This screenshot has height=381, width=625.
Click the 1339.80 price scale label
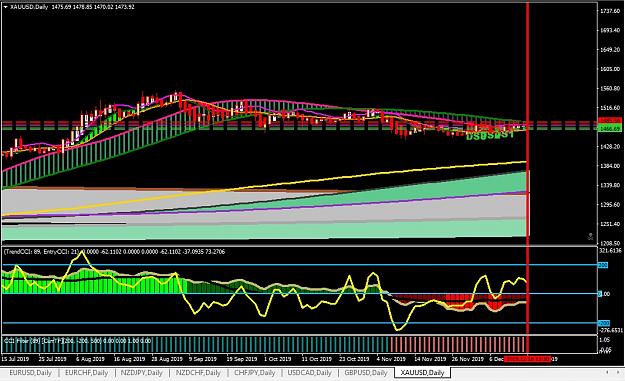[x=610, y=185]
